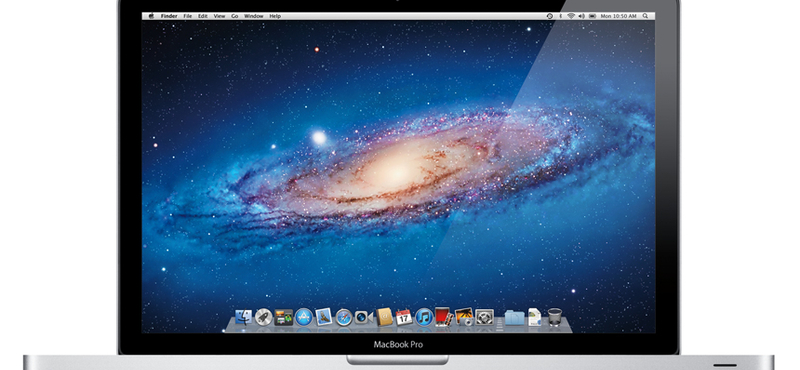Open Address Book in the Dock
Viewport: 800px width, 370px height.
click(384, 317)
